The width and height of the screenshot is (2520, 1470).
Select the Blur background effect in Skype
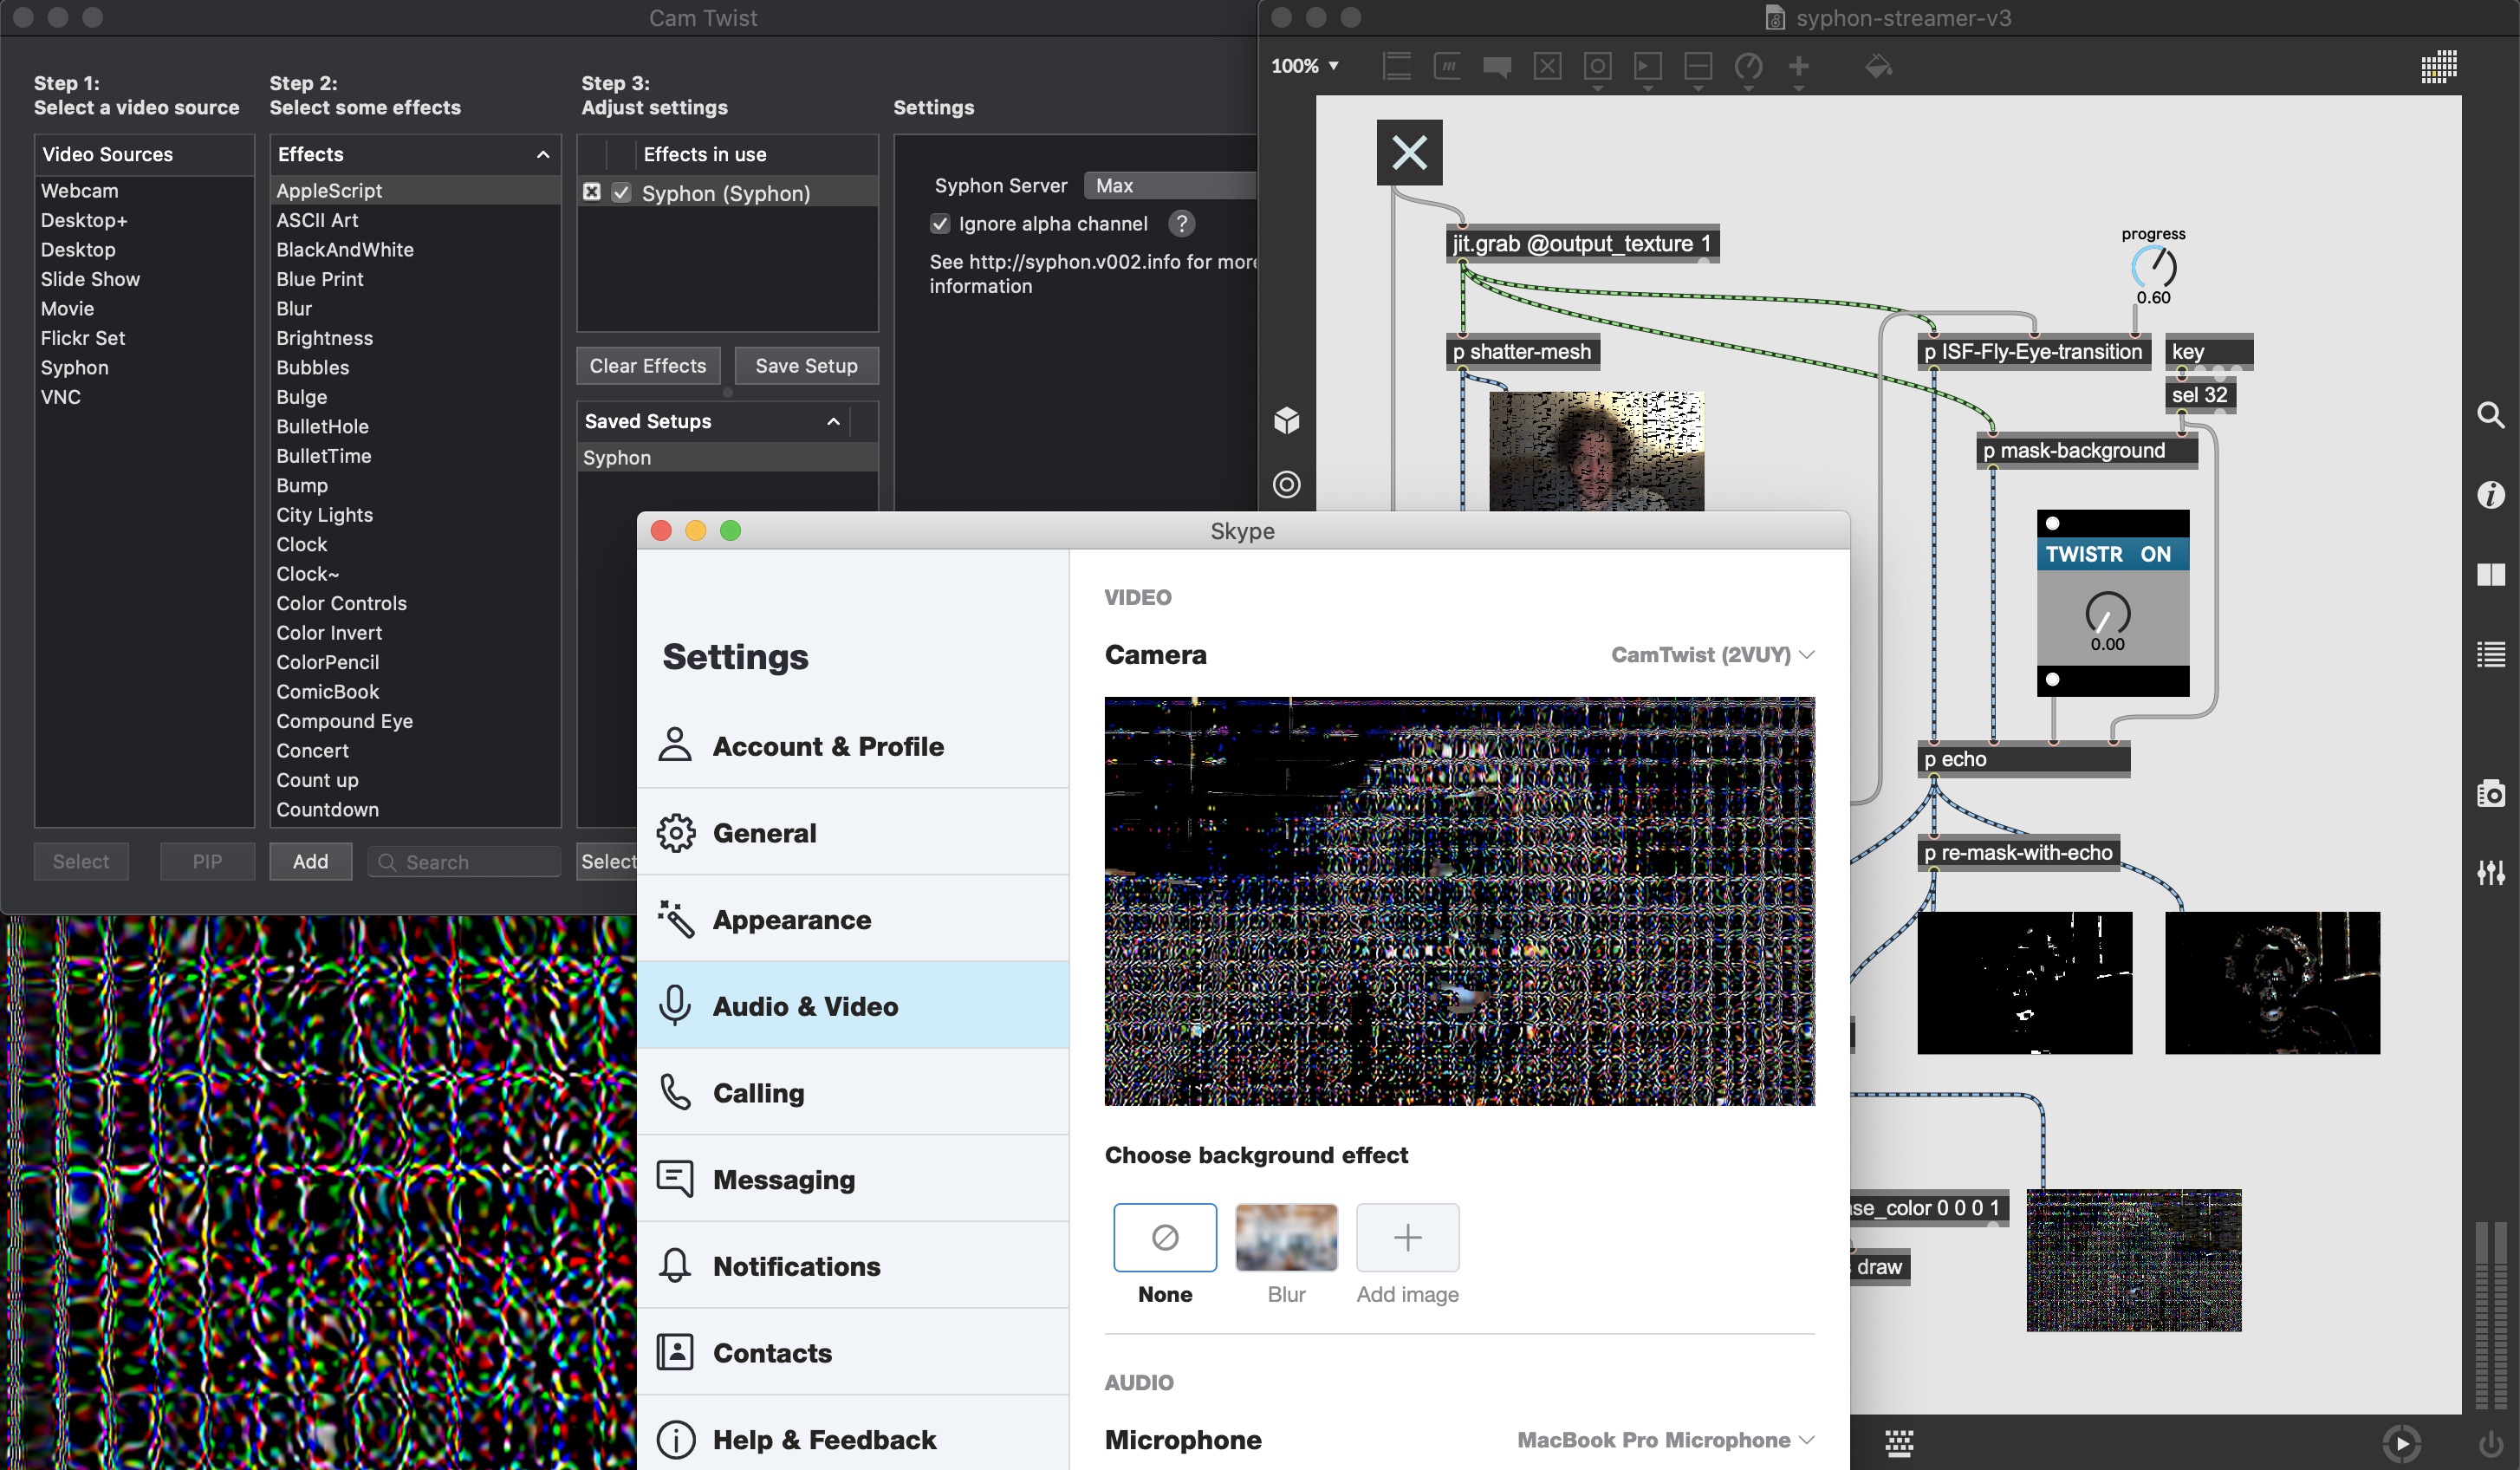click(x=1286, y=1237)
